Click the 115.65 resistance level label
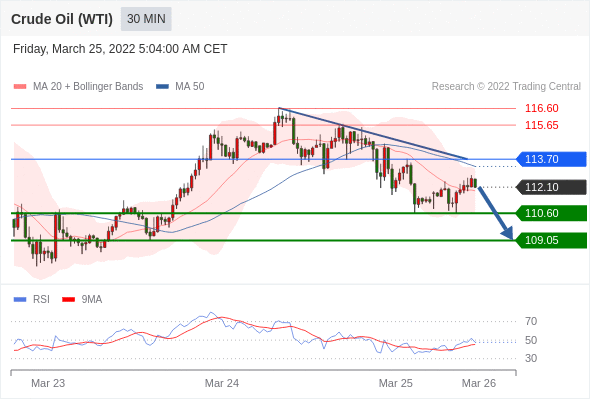The height and width of the screenshot is (400, 590). pyautogui.click(x=541, y=125)
